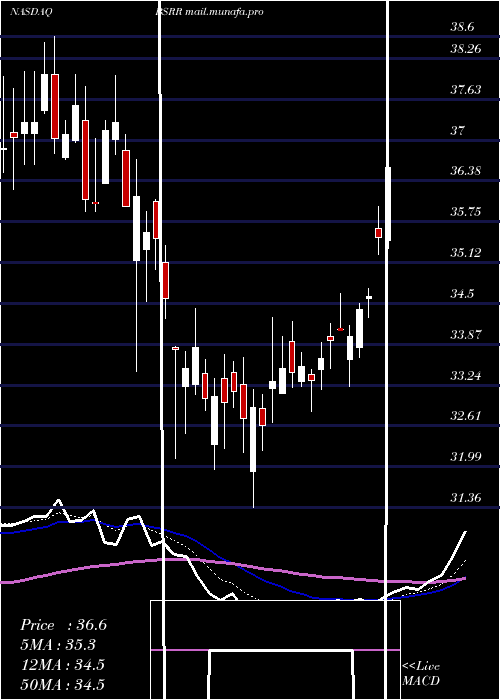Click the 38.26 price axis label
500x700 pixels.
click(466, 48)
